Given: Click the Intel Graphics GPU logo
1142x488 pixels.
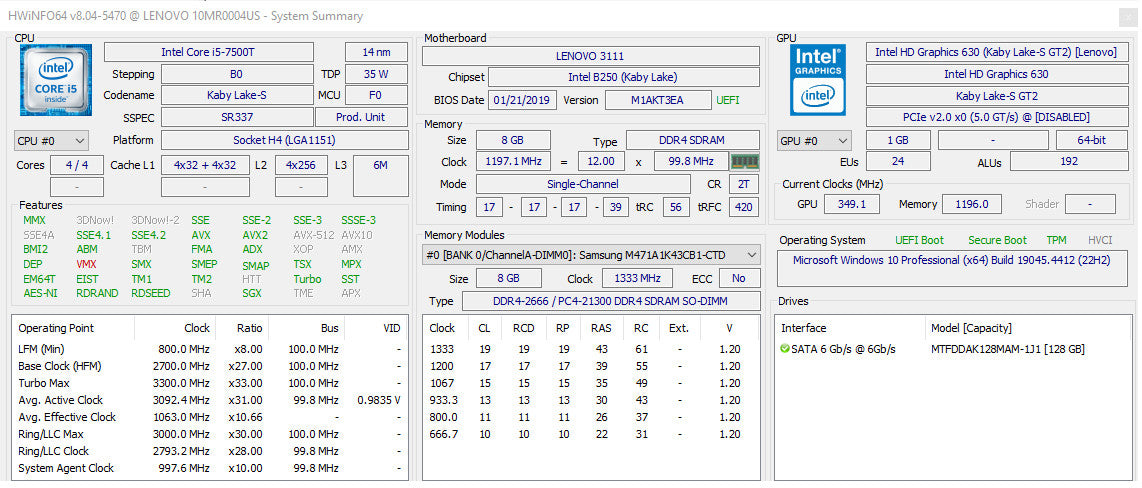Looking at the screenshot, I should [x=818, y=79].
